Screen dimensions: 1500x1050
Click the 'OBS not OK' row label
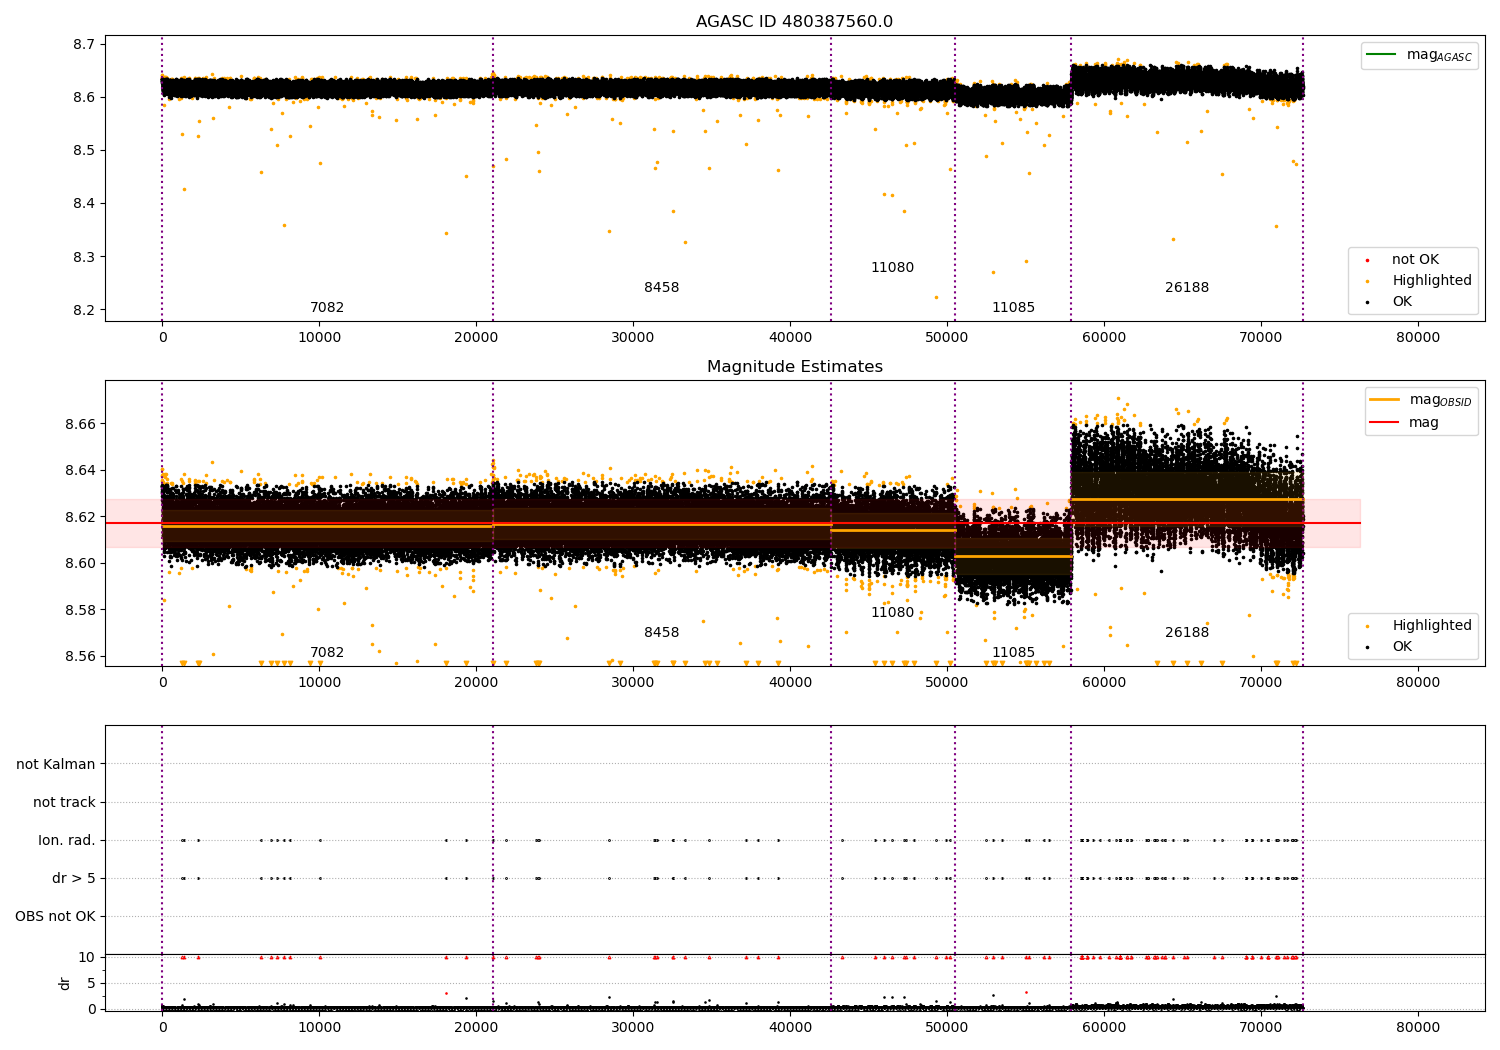pyautogui.click(x=56, y=916)
